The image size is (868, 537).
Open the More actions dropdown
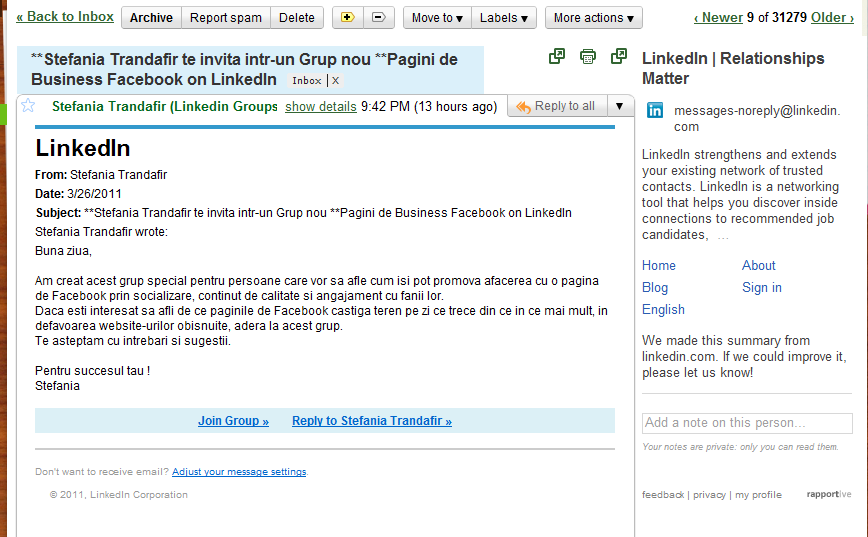click(x=593, y=18)
